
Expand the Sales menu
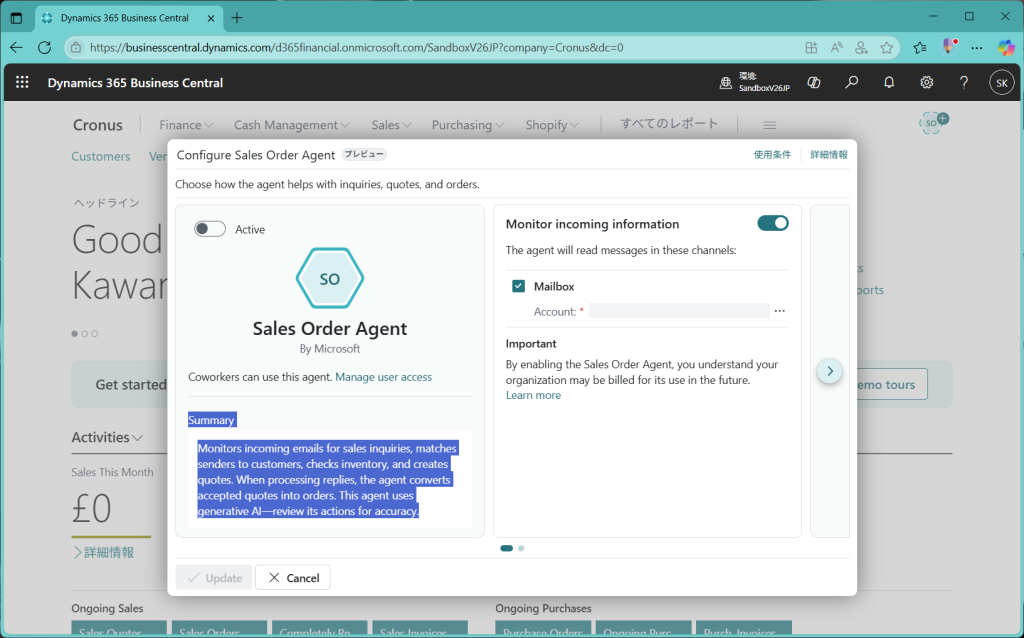click(391, 125)
